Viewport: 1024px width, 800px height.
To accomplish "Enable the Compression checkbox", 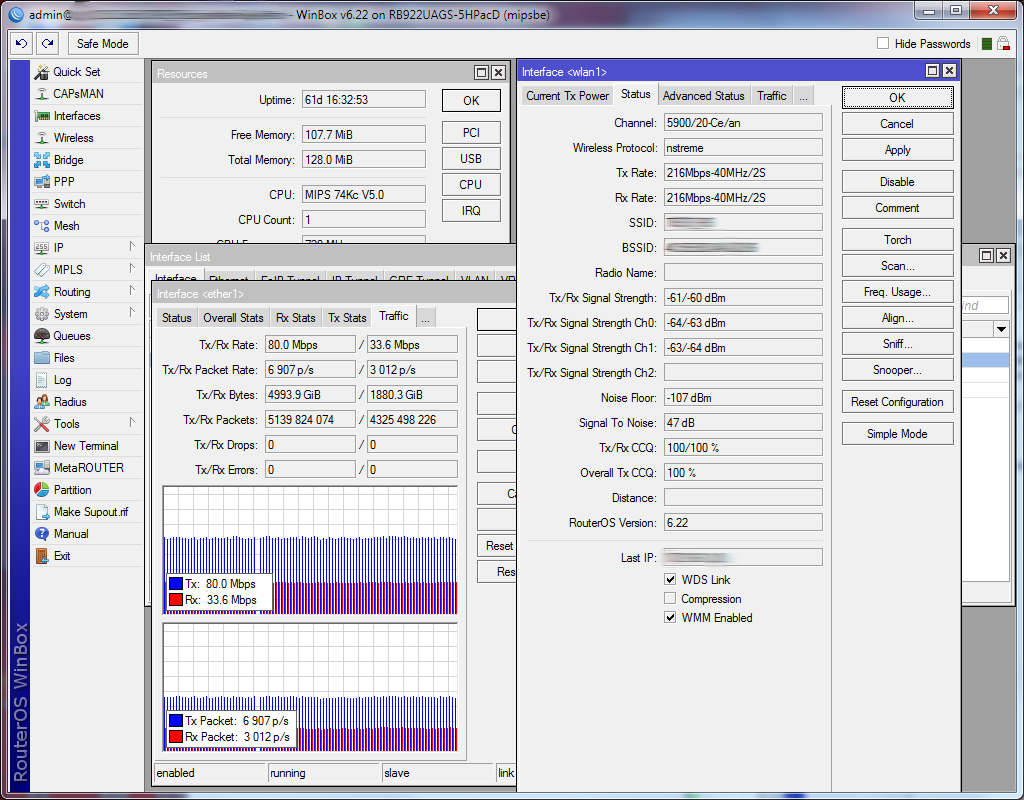I will (670, 599).
